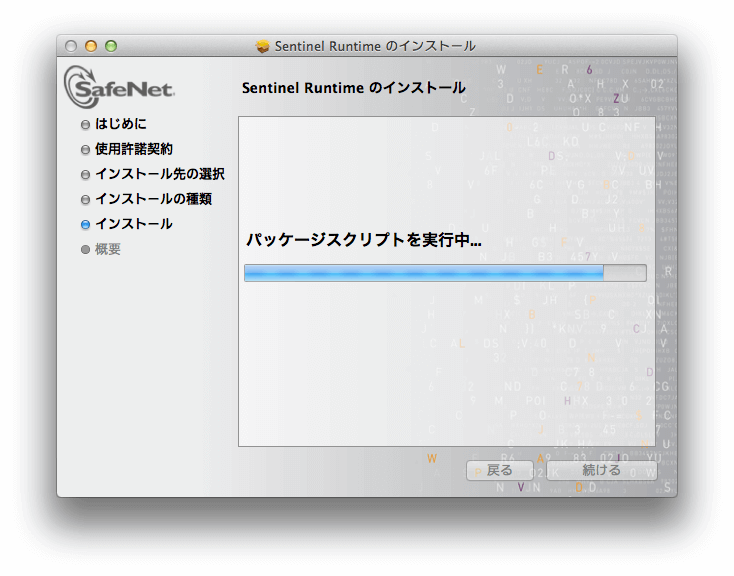Screen dimensions: 734x576
Task: Click the bullet beside 使用許諾契約
Action: click(85, 150)
